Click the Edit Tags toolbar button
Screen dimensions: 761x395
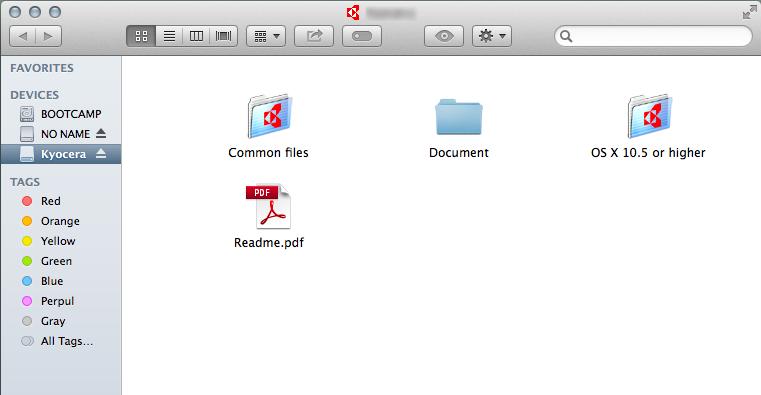click(362, 36)
